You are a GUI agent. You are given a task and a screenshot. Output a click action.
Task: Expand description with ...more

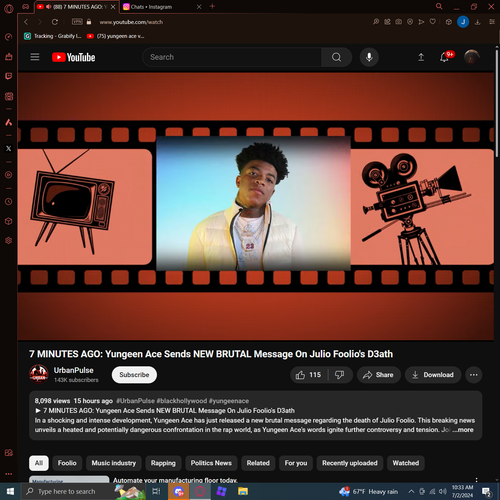coord(463,430)
